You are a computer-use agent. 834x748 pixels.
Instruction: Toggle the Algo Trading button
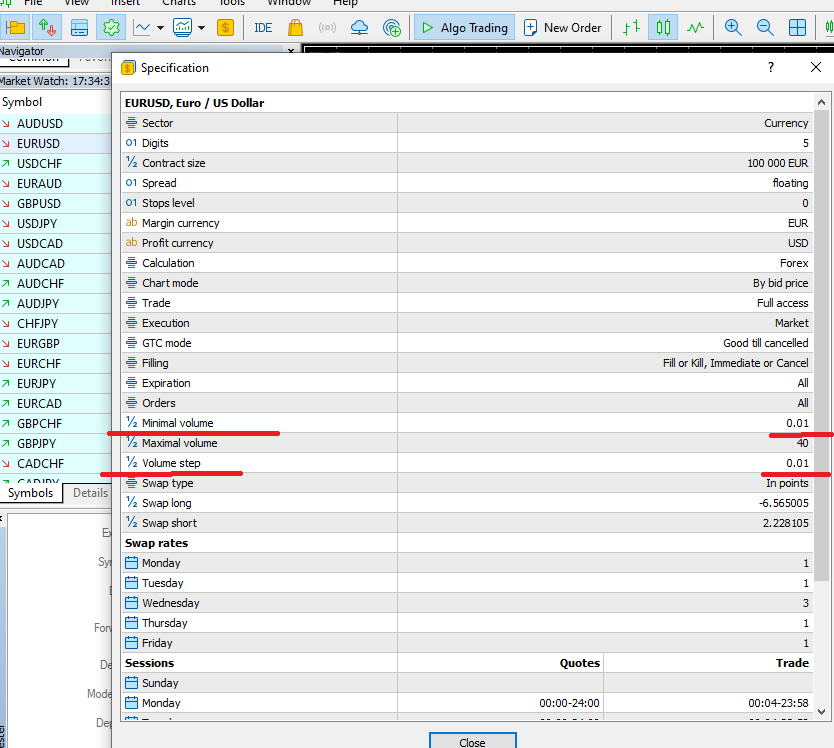(x=464, y=28)
